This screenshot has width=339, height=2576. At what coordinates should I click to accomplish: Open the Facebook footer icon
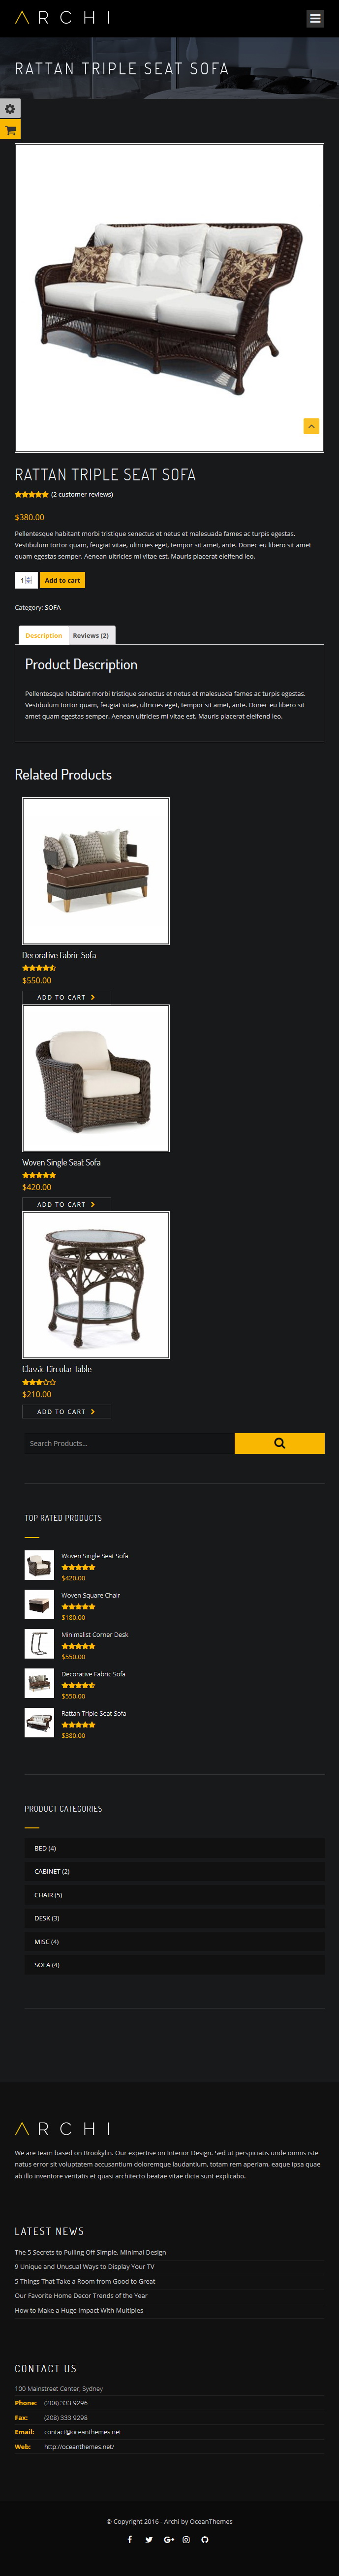pyautogui.click(x=130, y=2539)
